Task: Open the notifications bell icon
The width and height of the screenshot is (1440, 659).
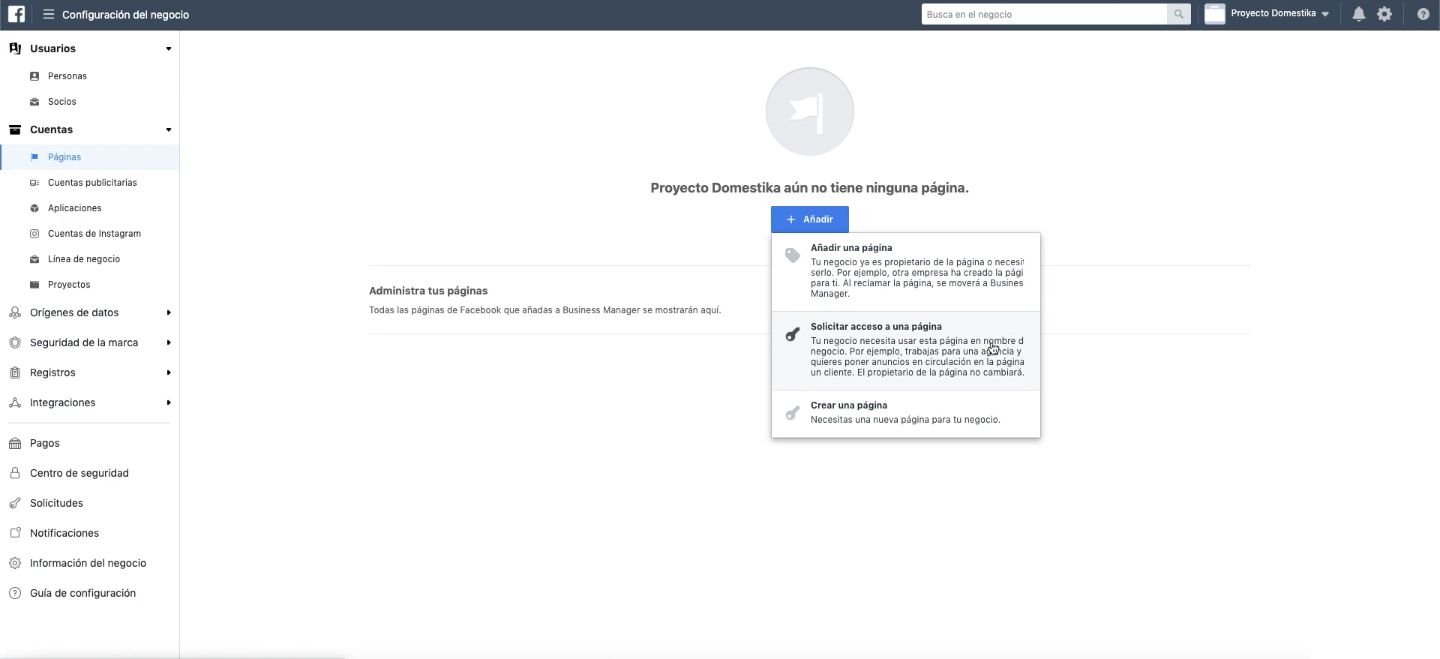Action: pos(1358,14)
